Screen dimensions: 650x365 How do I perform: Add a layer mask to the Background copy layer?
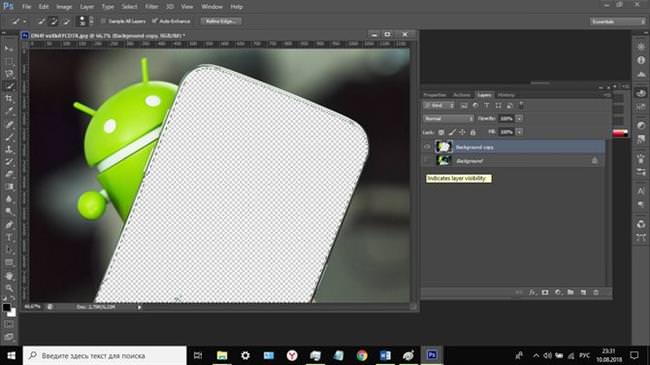(x=545, y=292)
